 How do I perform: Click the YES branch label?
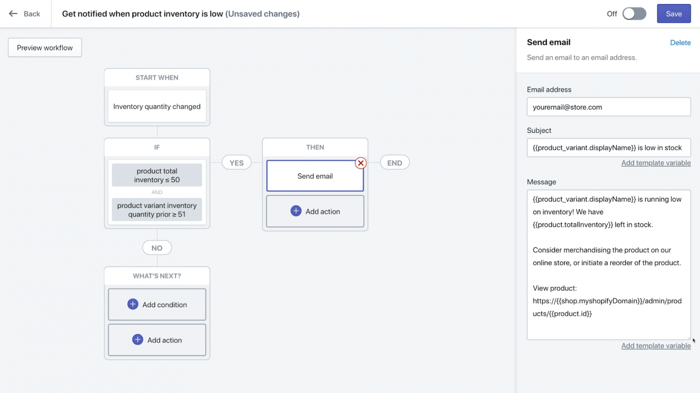point(236,163)
